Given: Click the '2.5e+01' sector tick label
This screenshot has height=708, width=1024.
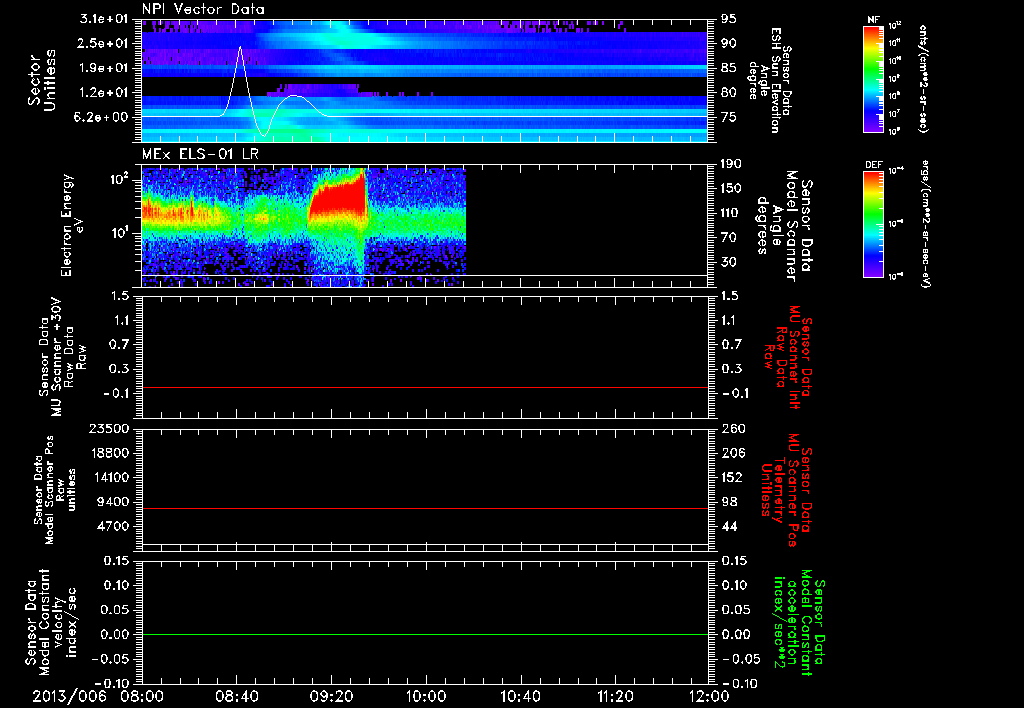Looking at the screenshot, I should point(103,43).
